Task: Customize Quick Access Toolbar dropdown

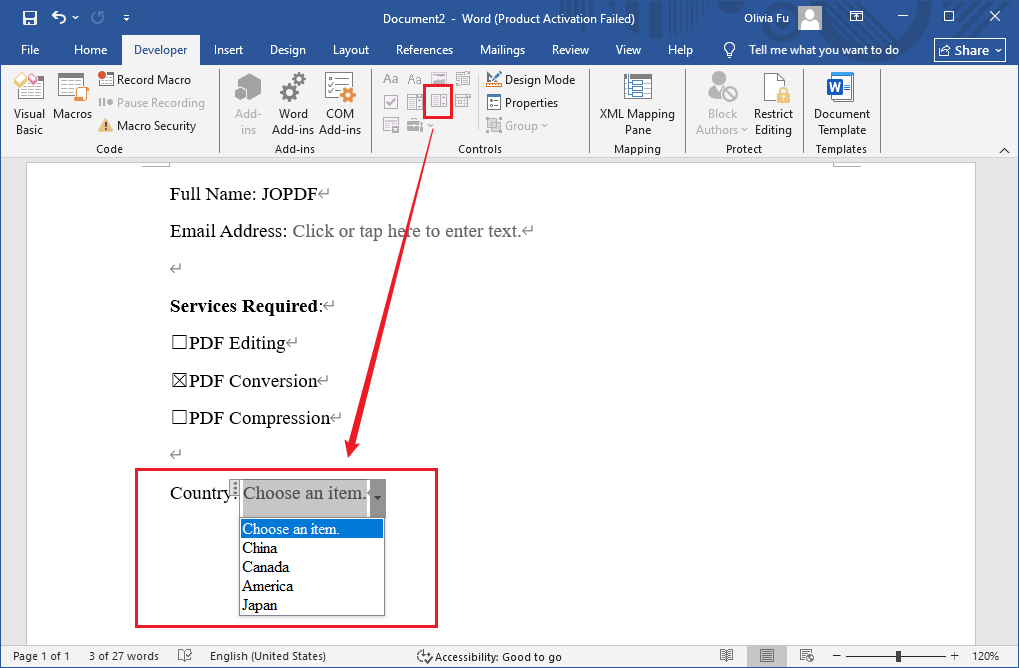Action: (126, 18)
